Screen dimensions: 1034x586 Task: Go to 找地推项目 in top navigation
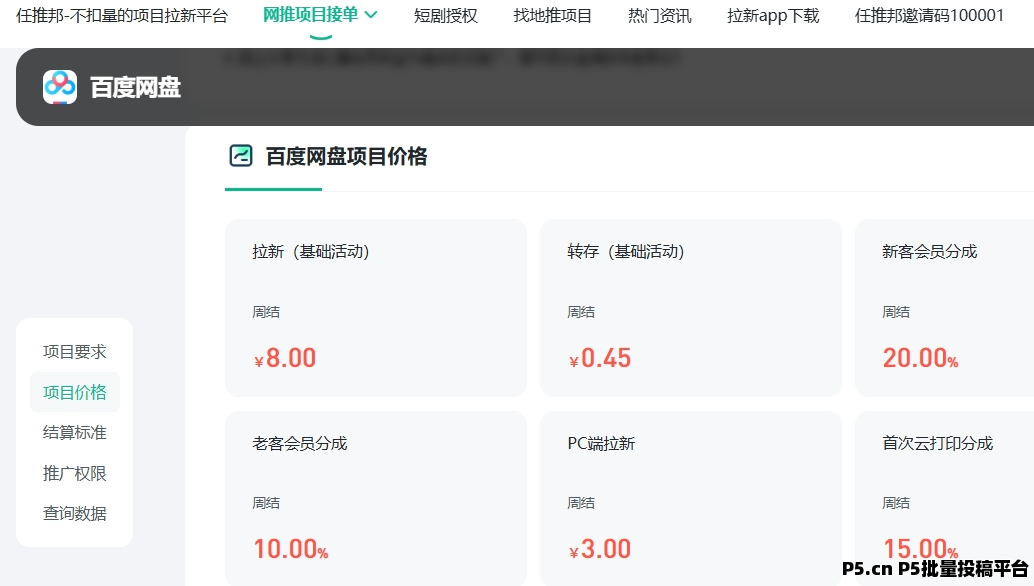point(553,15)
